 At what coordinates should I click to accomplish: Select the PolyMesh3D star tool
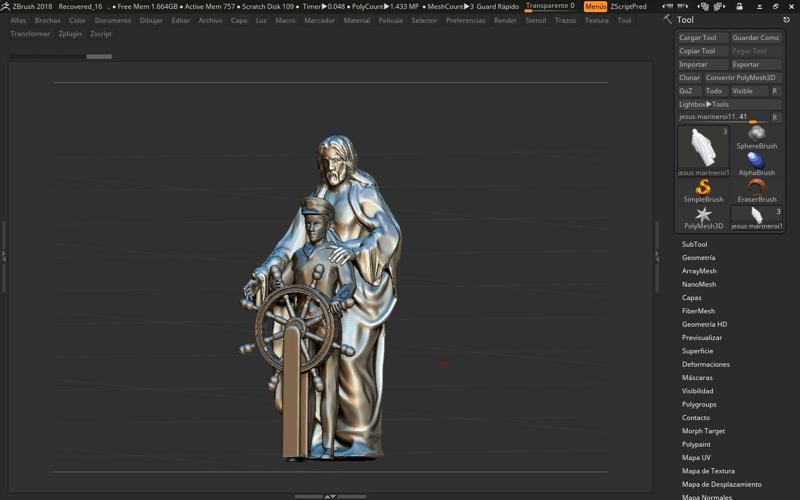(703, 215)
